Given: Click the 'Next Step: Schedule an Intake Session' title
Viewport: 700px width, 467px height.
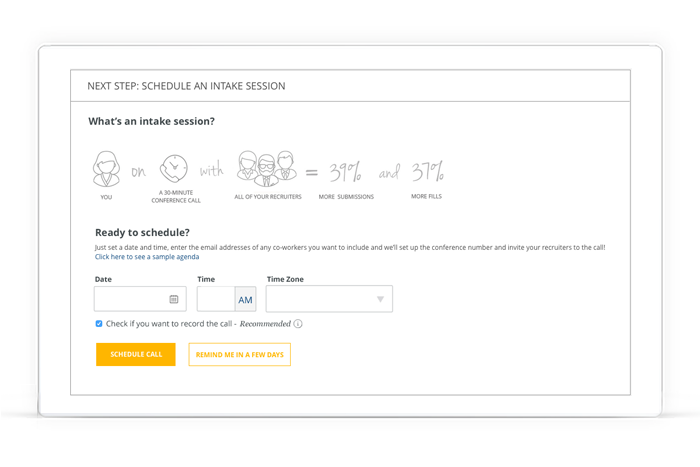Looking at the screenshot, I should click(186, 86).
